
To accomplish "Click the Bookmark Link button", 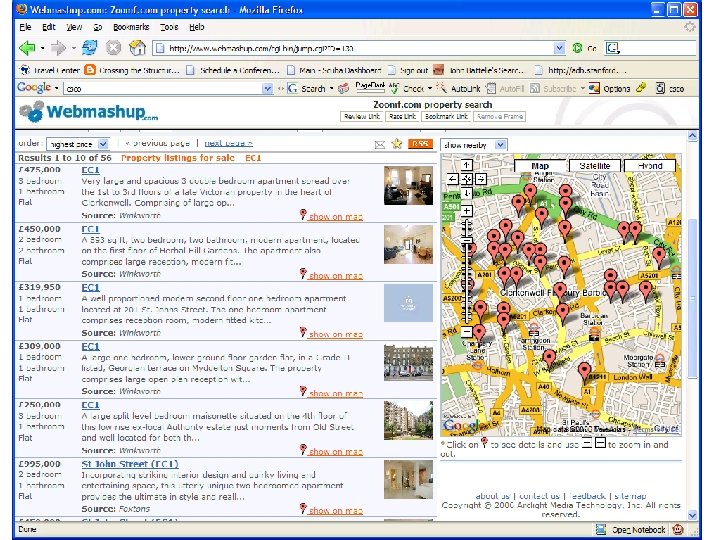I will coord(446,117).
